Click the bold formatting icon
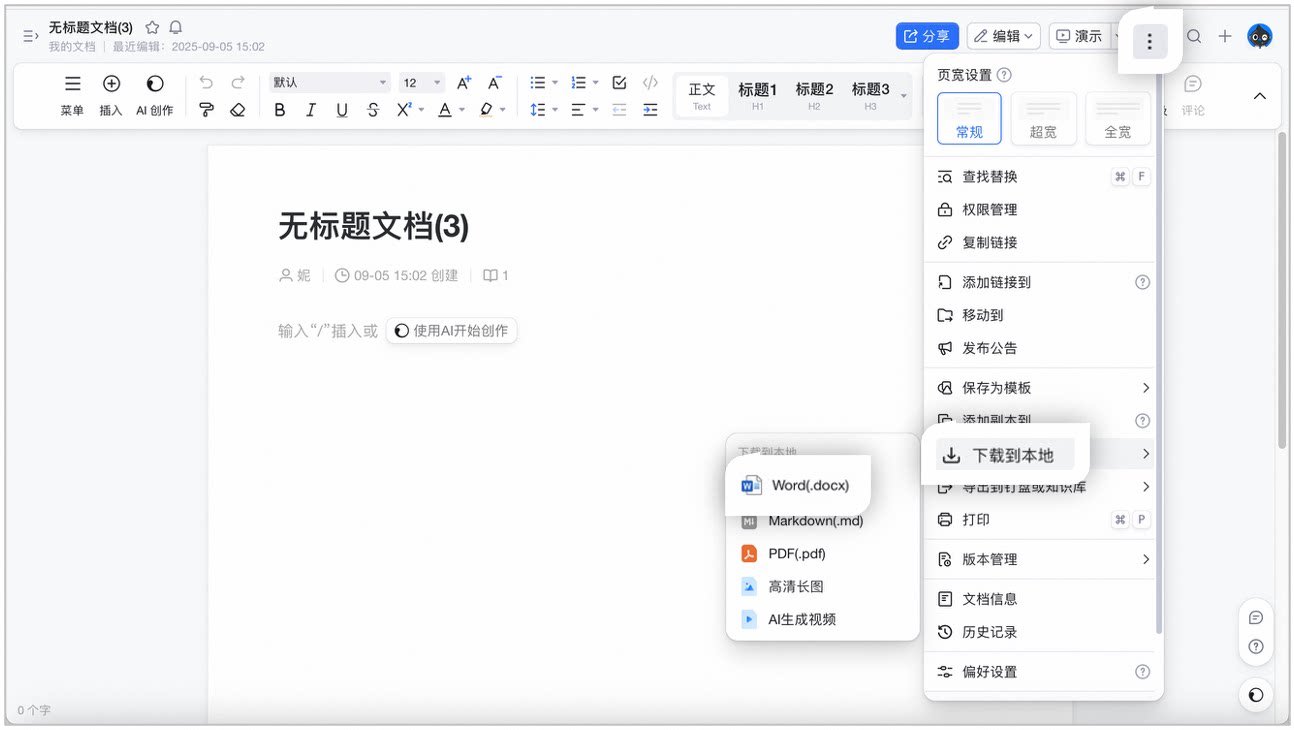1294x730 pixels. (x=280, y=110)
